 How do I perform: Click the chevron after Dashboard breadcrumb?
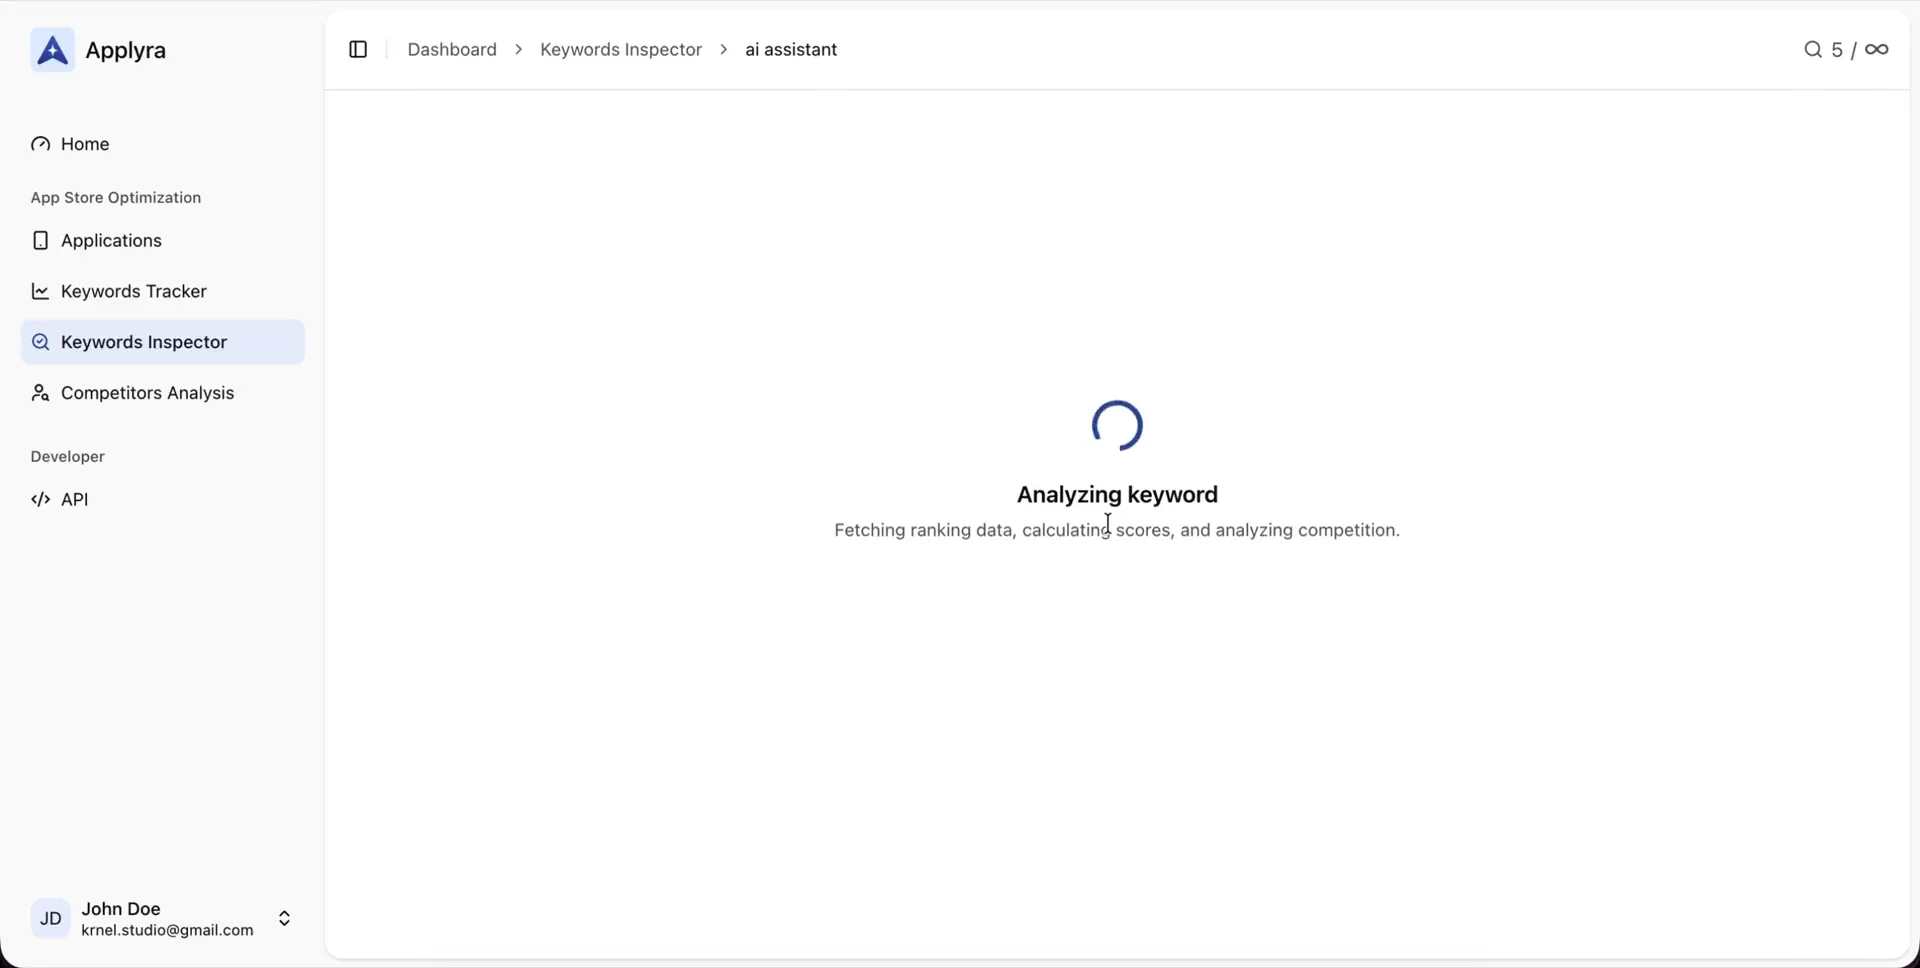[x=518, y=50]
